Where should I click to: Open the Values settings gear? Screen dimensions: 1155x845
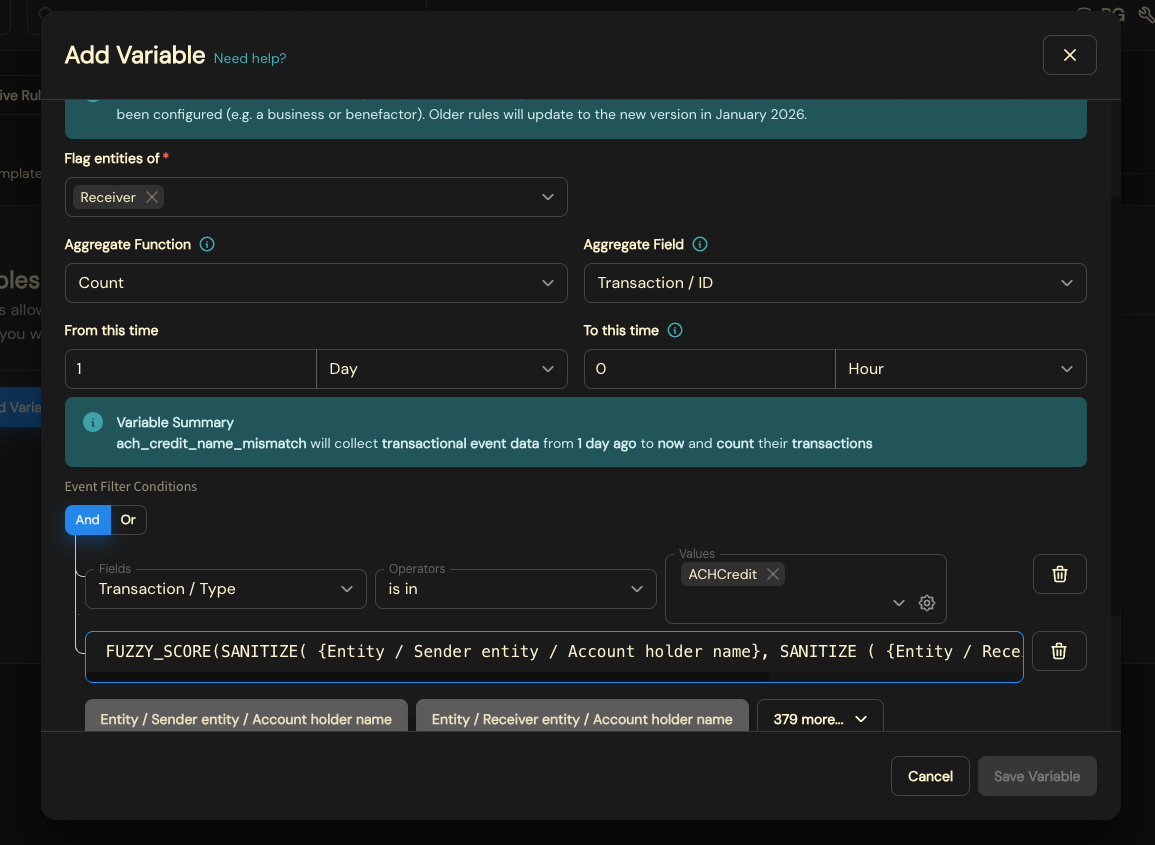click(927, 603)
